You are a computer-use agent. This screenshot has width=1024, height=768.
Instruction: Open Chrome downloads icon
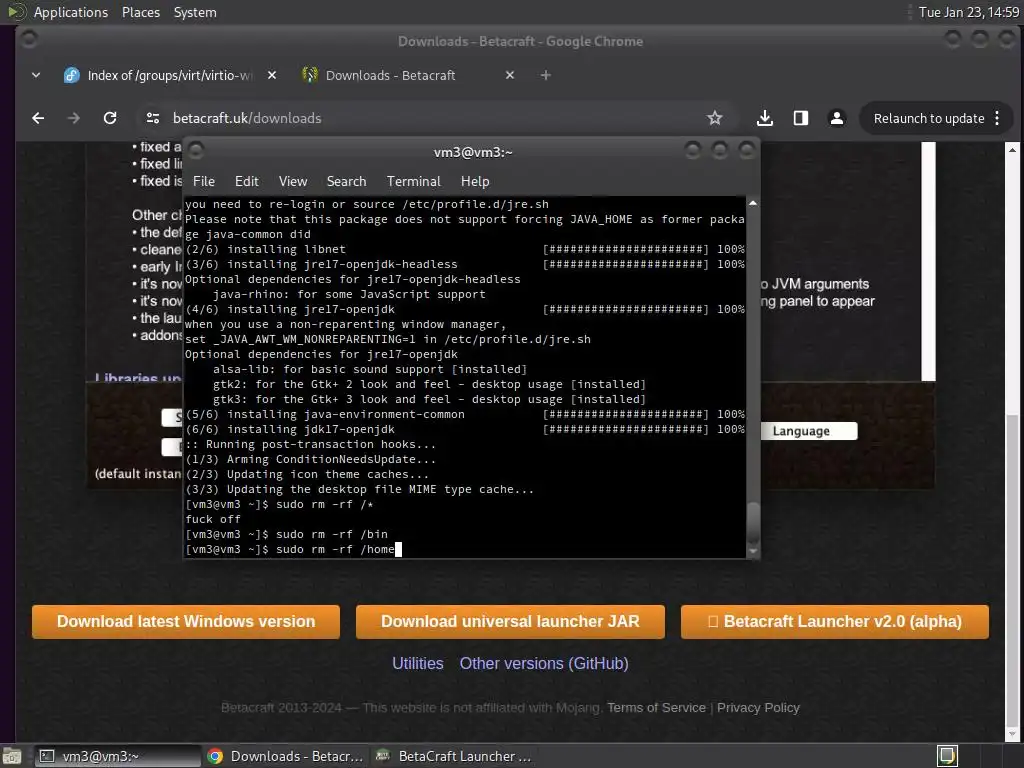tap(765, 118)
